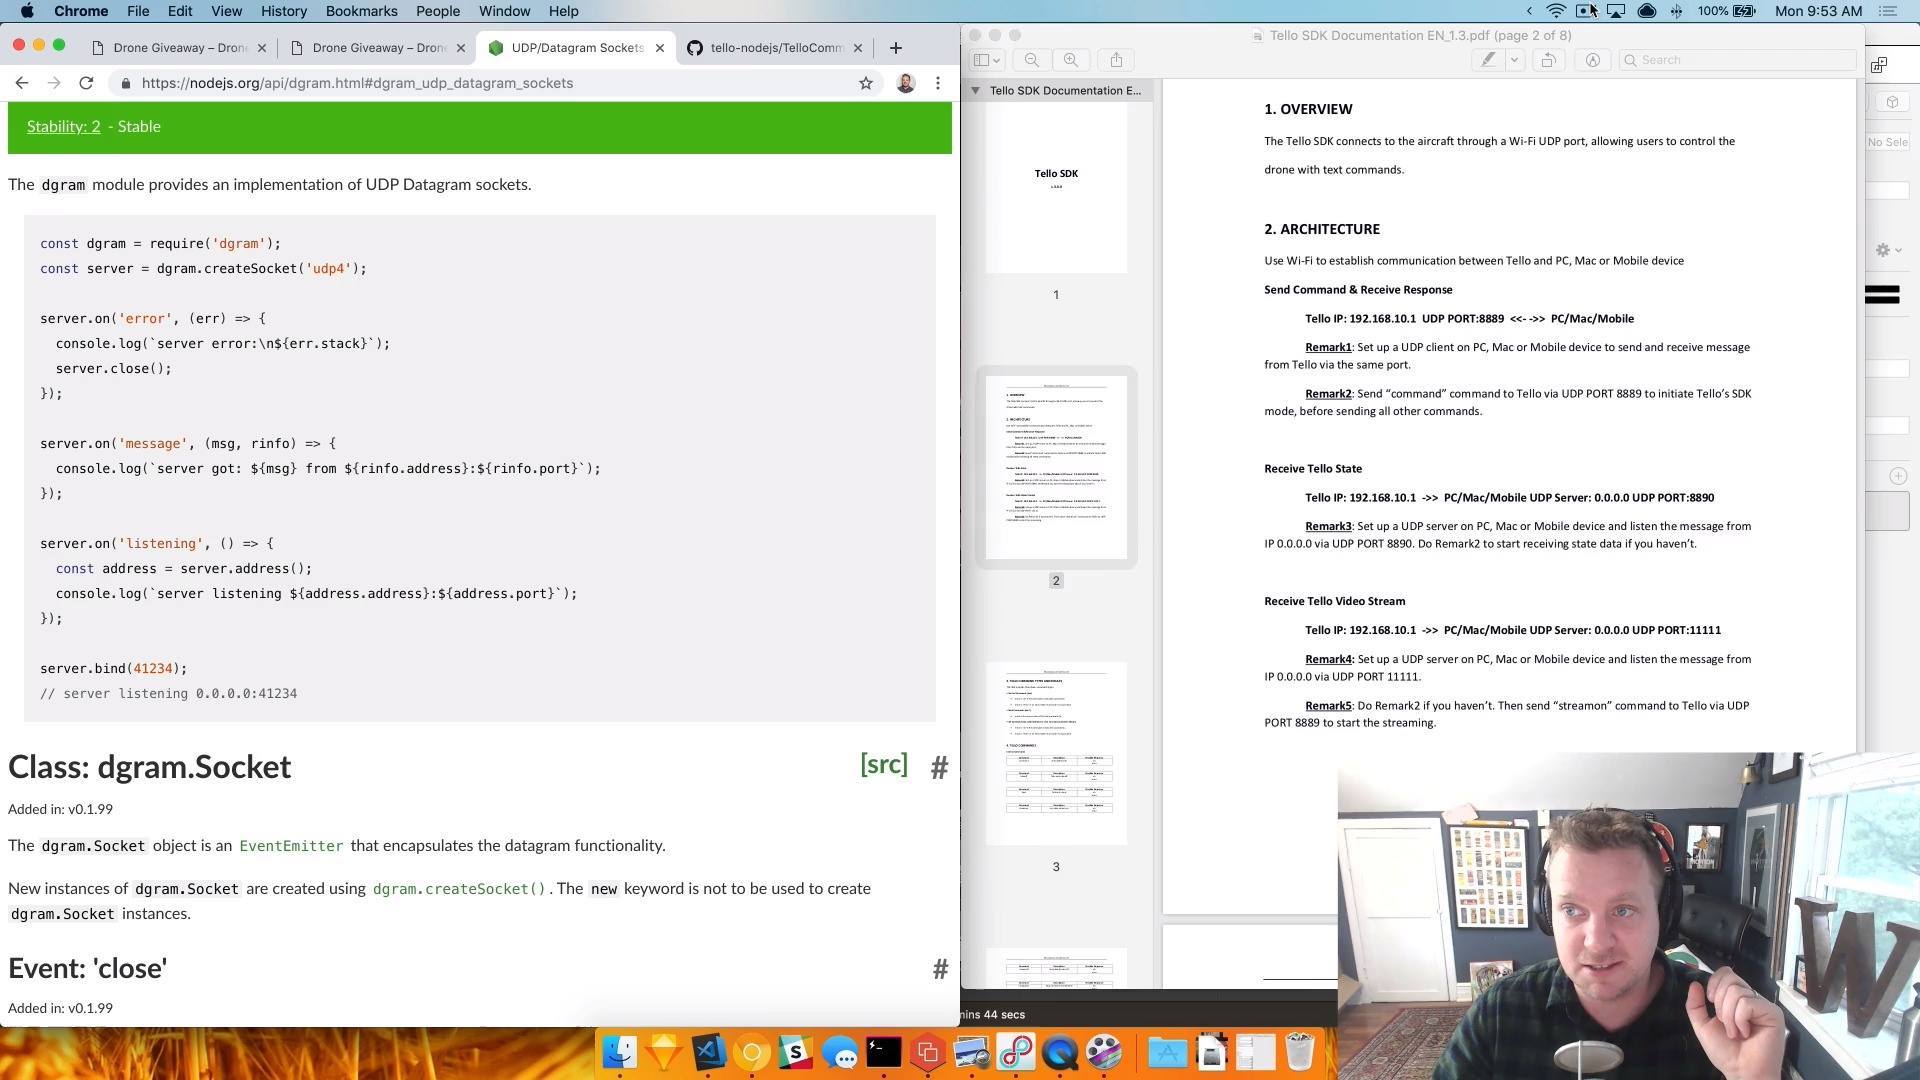Open the AirPlay display menu
Viewport: 1920px width, 1080px height.
pyautogui.click(x=1616, y=11)
